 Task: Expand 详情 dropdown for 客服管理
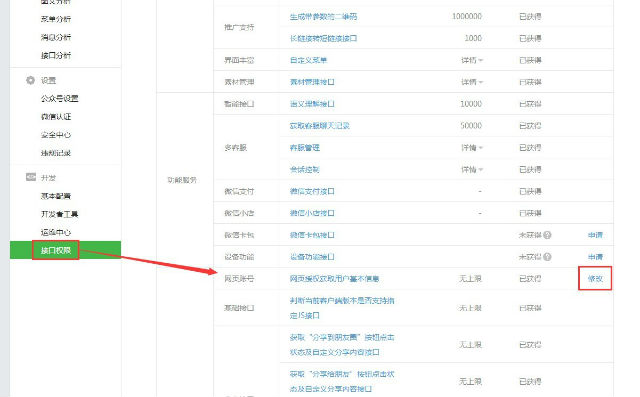pyautogui.click(x=472, y=147)
